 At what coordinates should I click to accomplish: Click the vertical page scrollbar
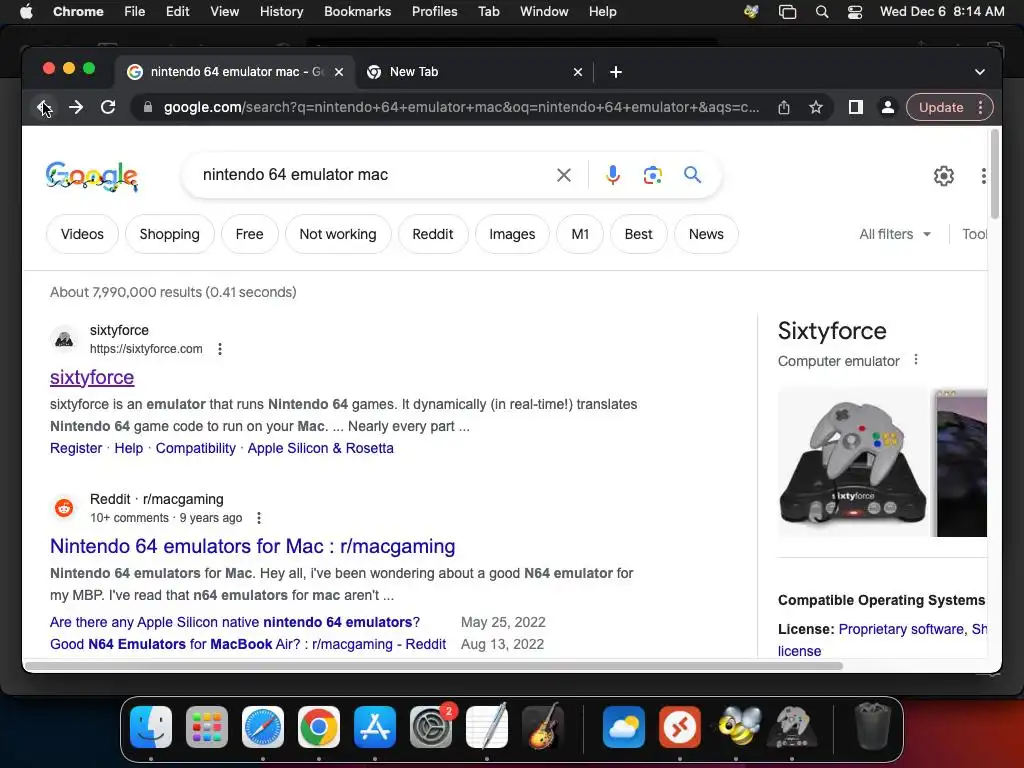(995, 174)
